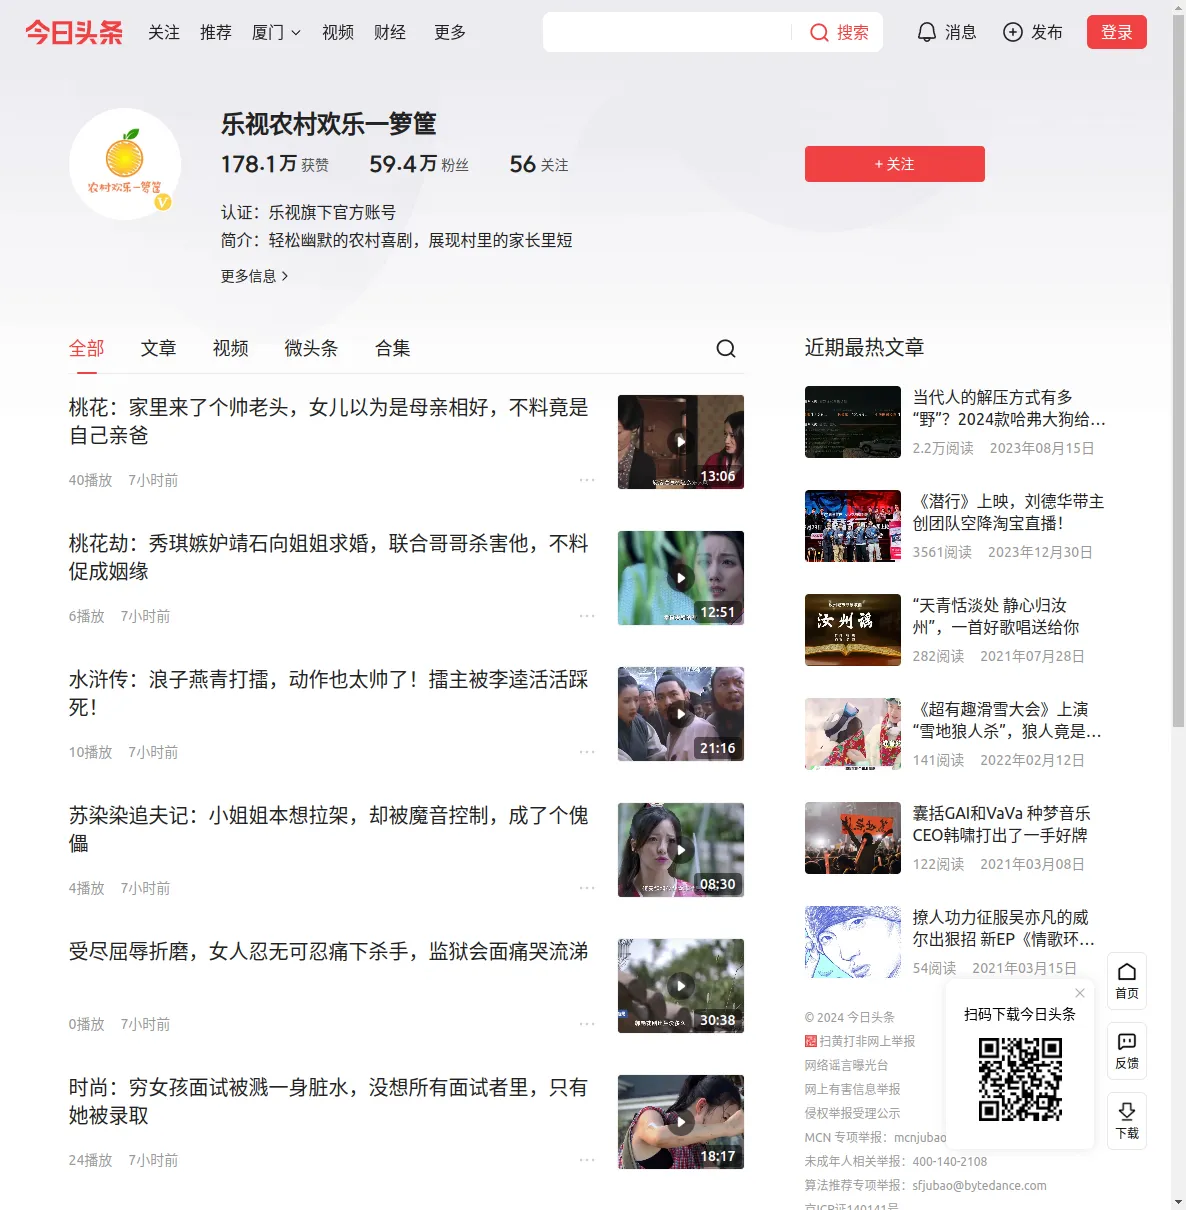Open 推荐 in top navigation
This screenshot has width=1186, height=1210.
(x=216, y=33)
